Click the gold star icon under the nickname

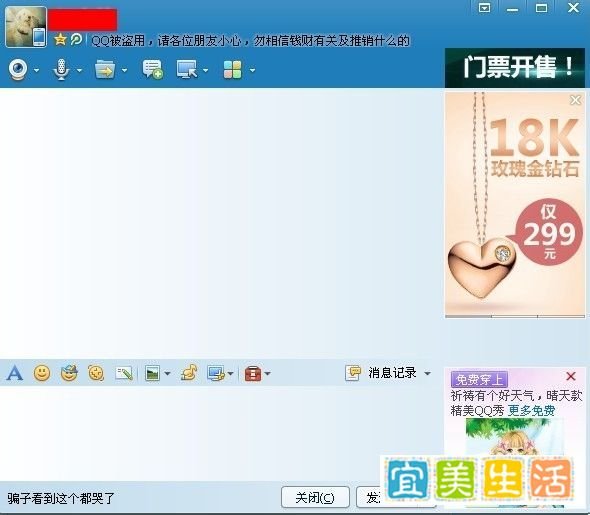tap(60, 39)
